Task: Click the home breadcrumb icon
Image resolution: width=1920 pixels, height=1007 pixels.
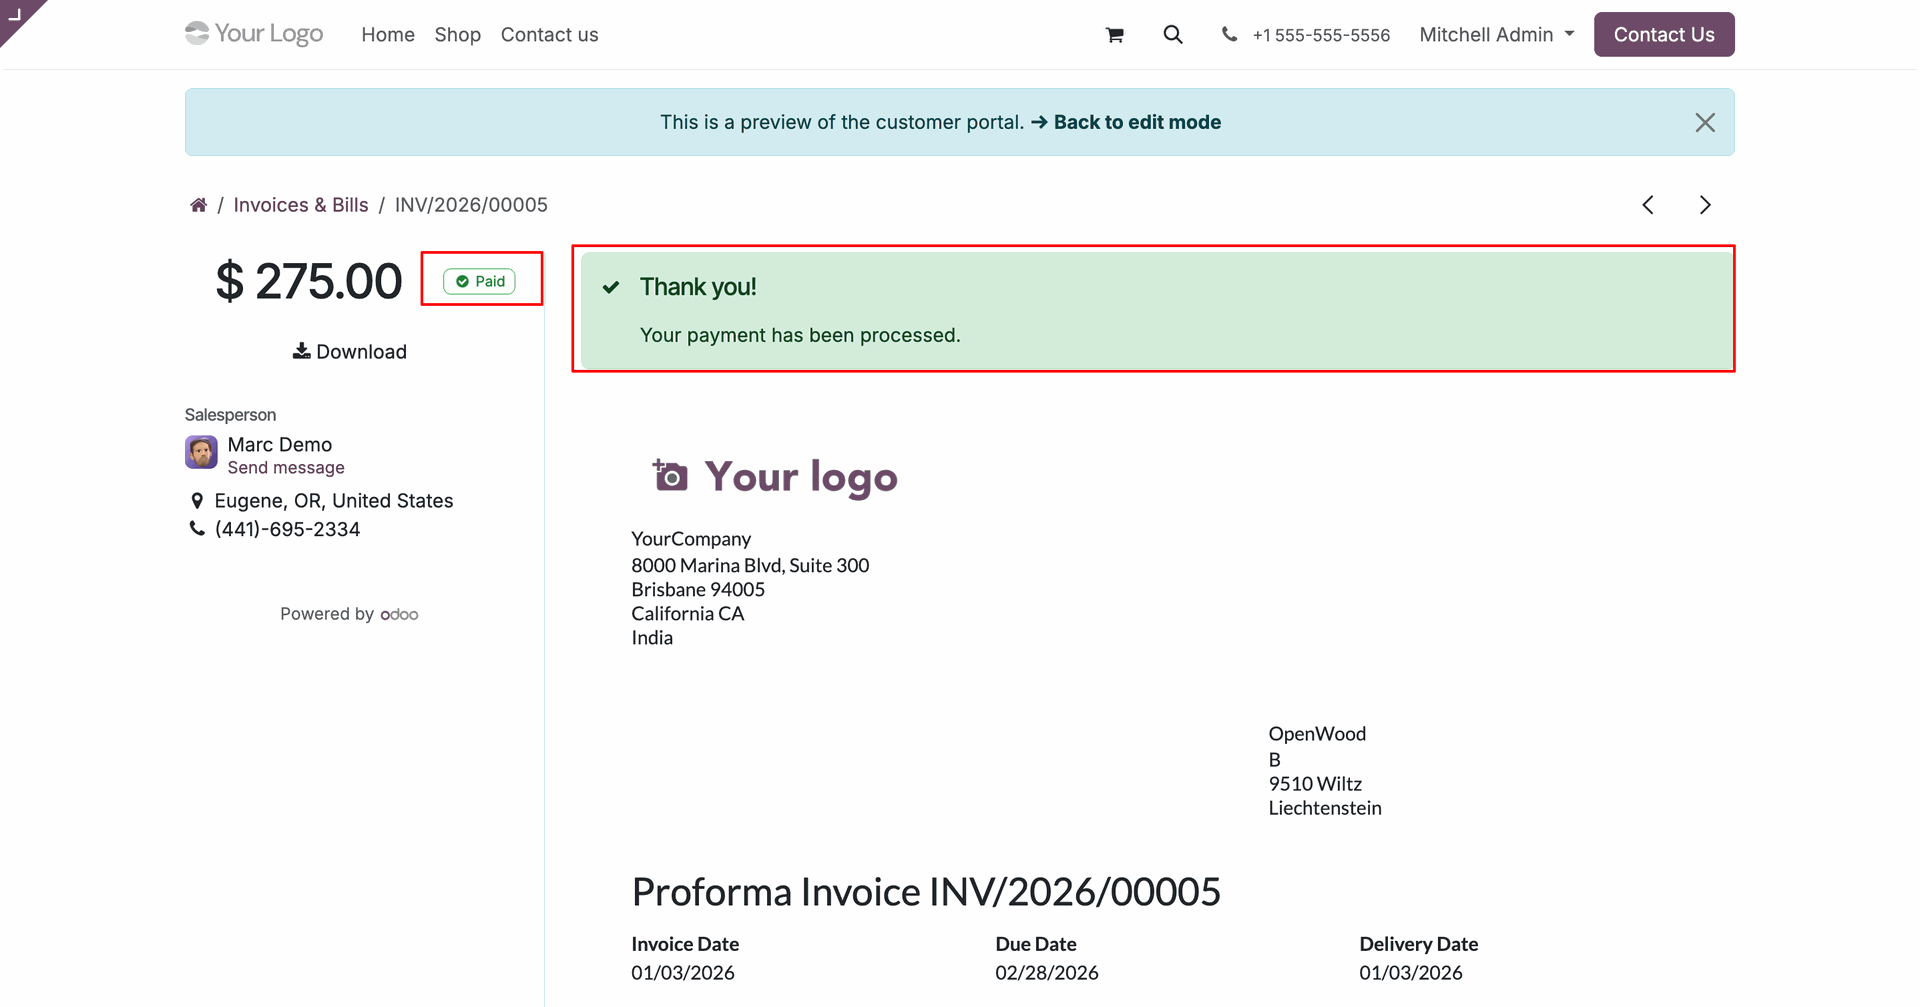Action: (198, 205)
